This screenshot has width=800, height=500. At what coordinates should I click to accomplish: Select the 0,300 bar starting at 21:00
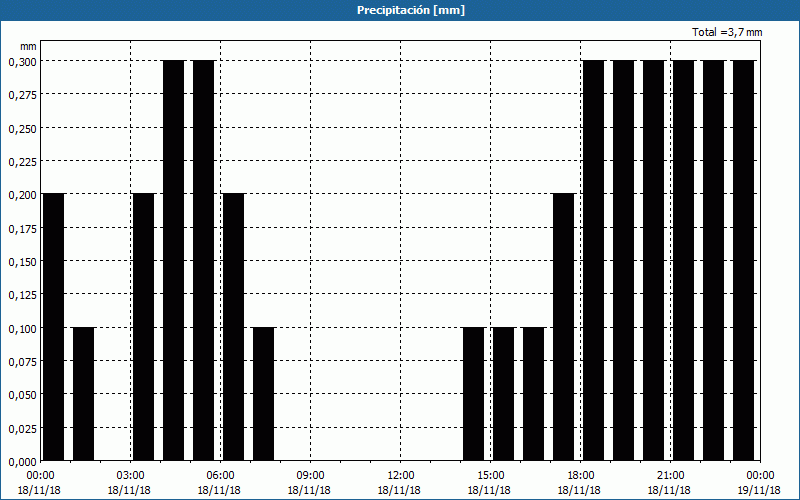(x=684, y=260)
